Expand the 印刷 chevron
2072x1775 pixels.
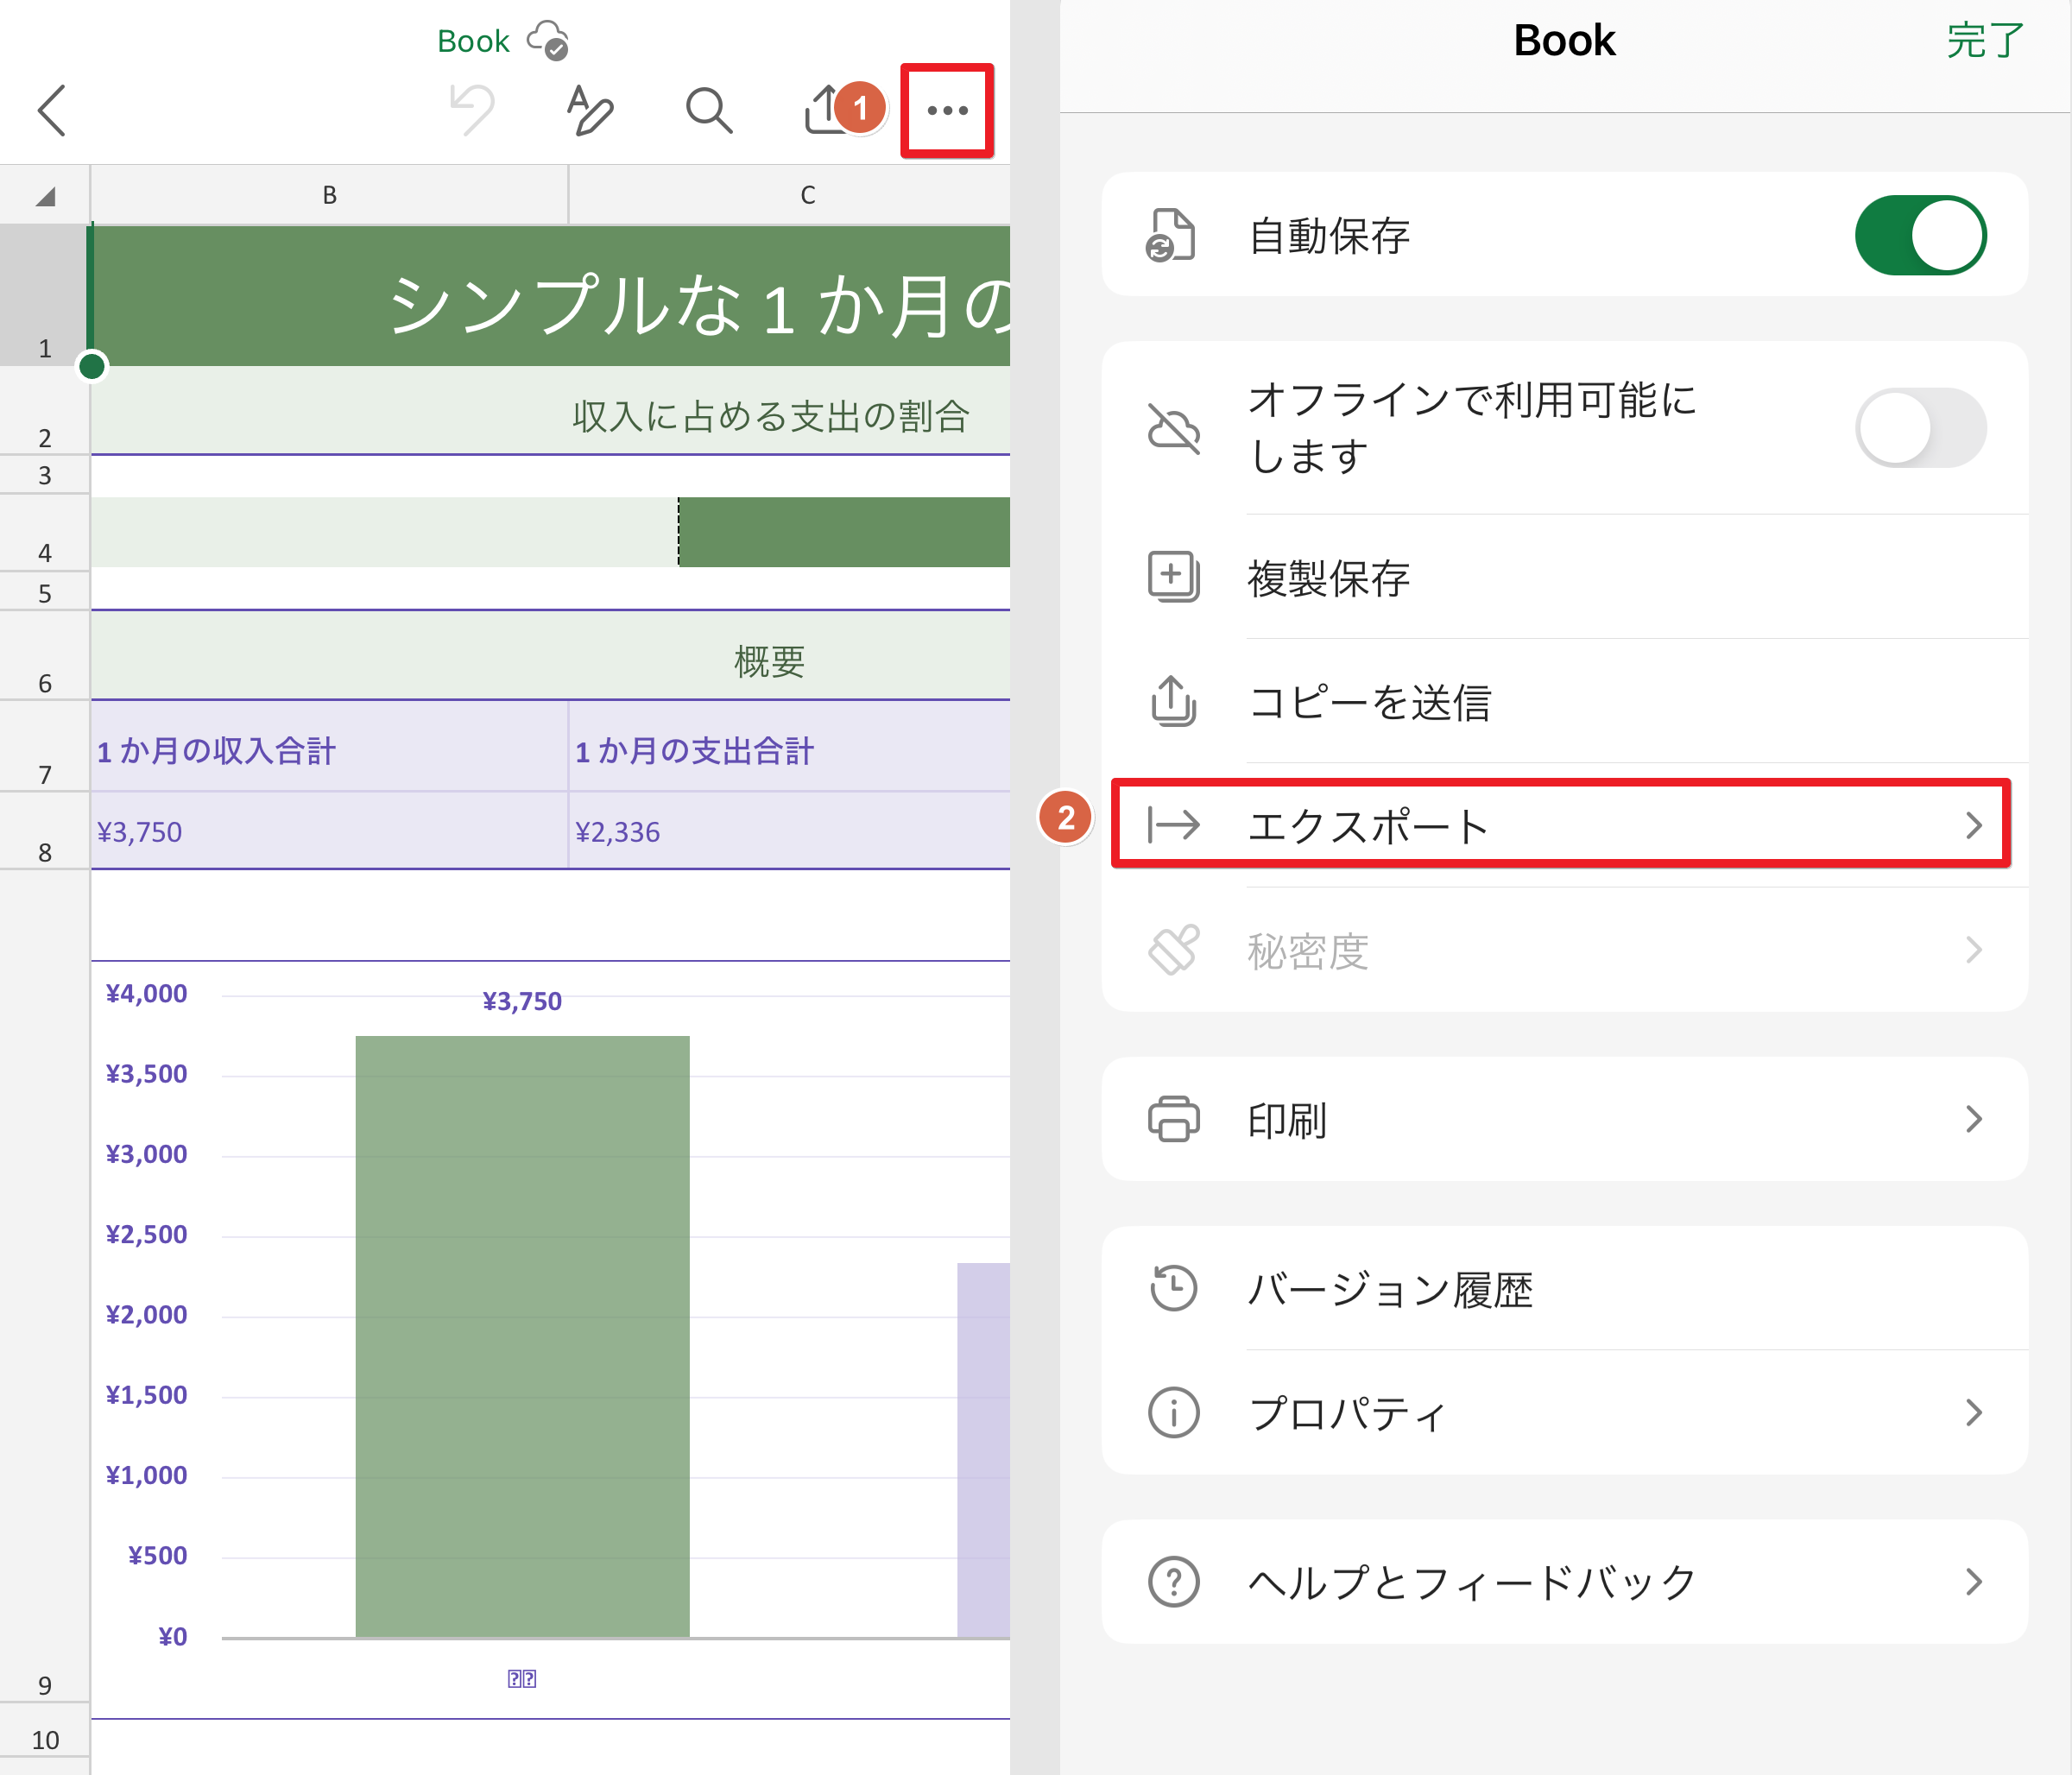[x=1973, y=1119]
